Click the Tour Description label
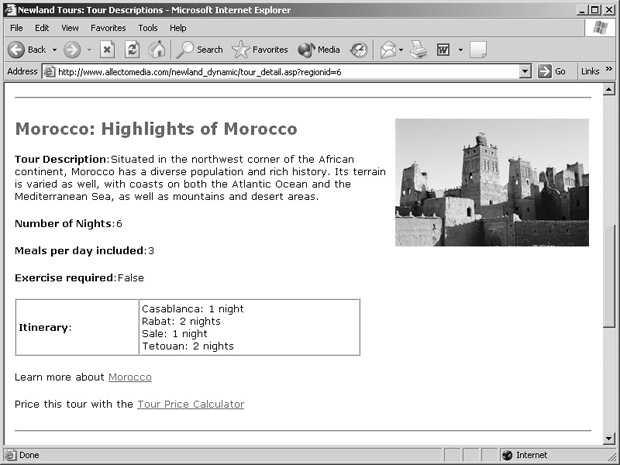The image size is (620, 465). 62,159
